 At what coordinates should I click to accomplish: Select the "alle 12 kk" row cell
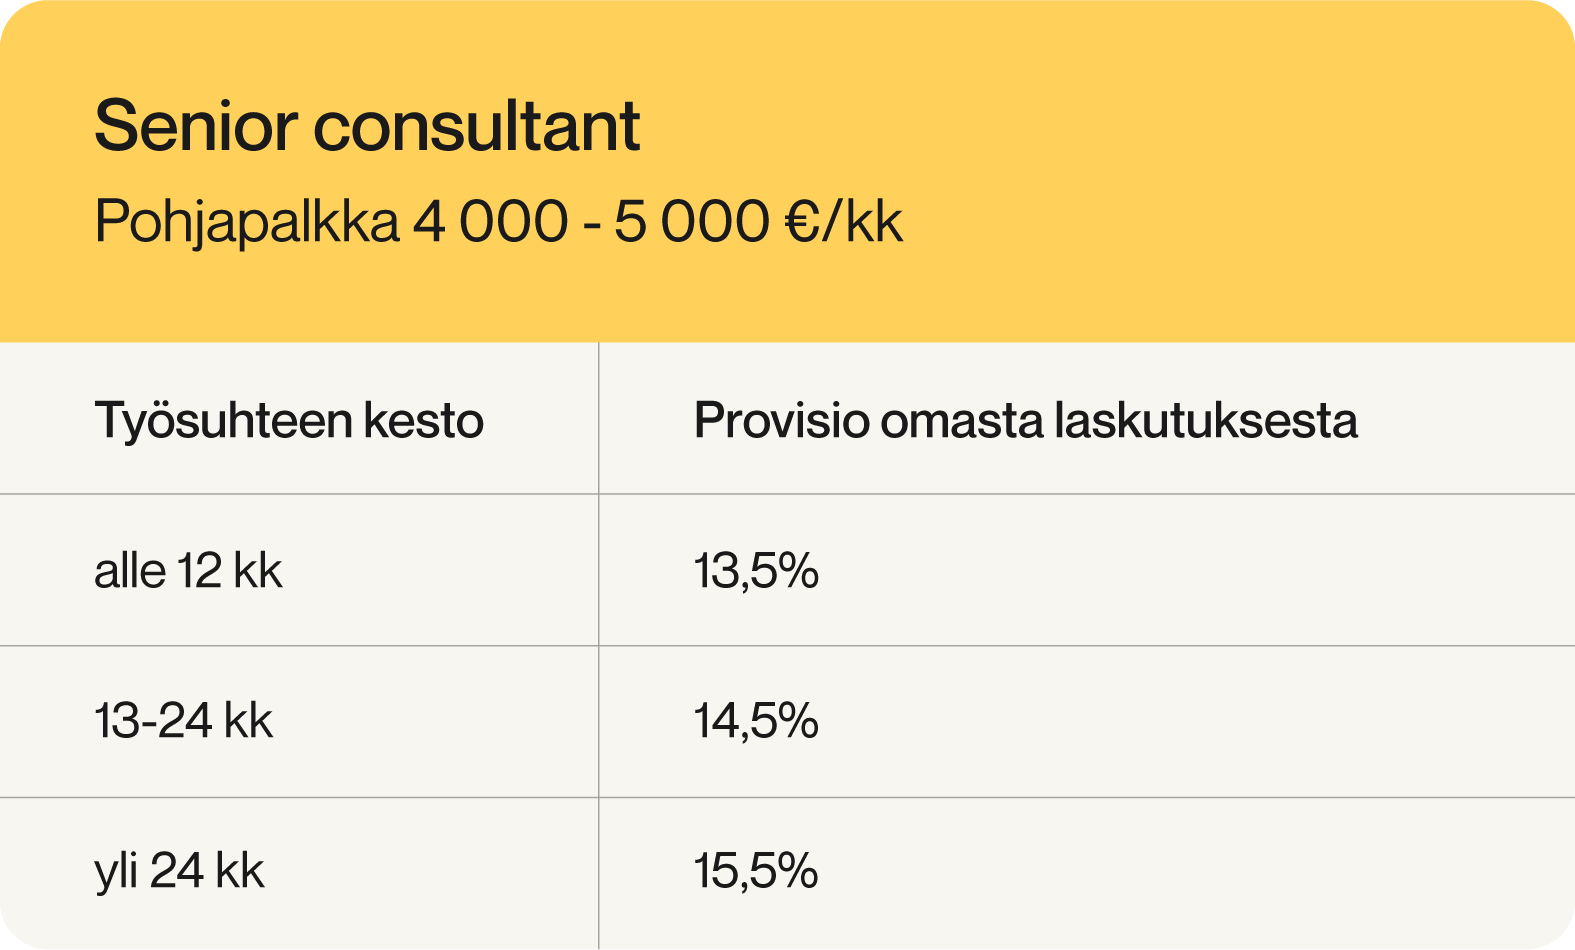188,571
